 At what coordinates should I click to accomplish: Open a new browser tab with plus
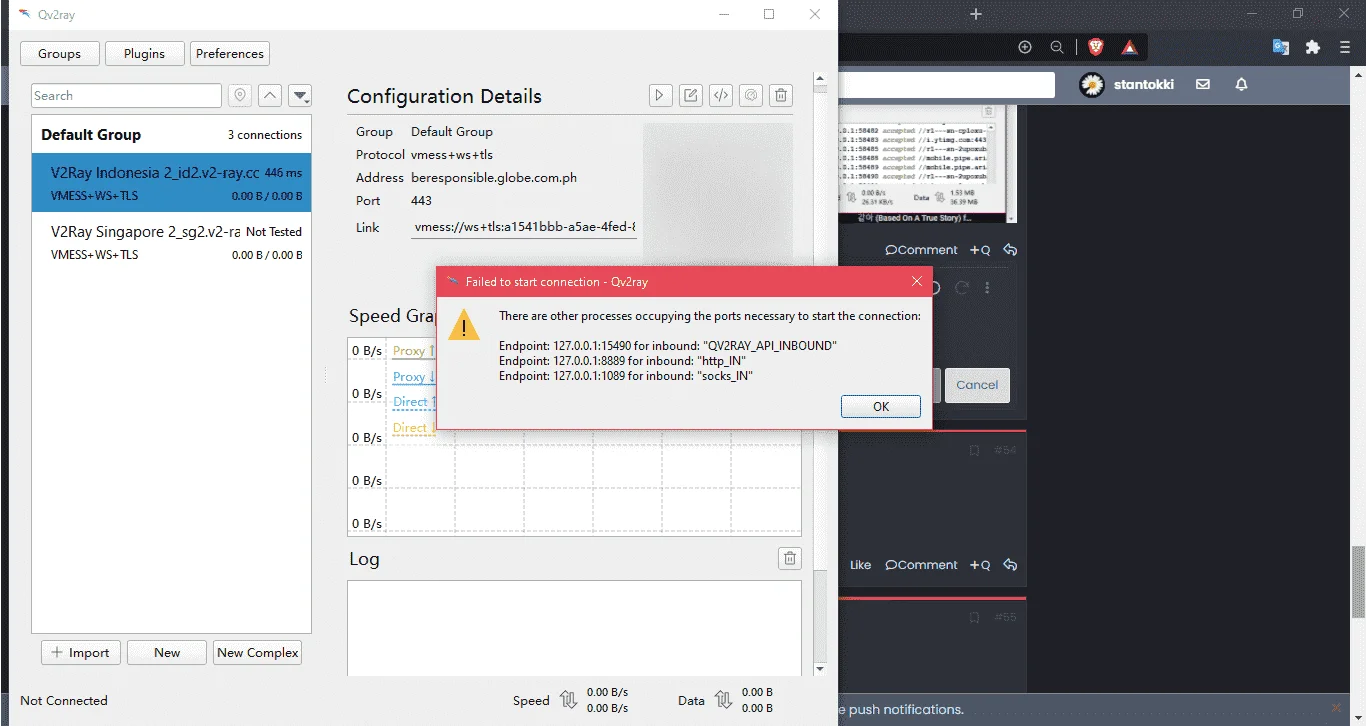click(976, 14)
